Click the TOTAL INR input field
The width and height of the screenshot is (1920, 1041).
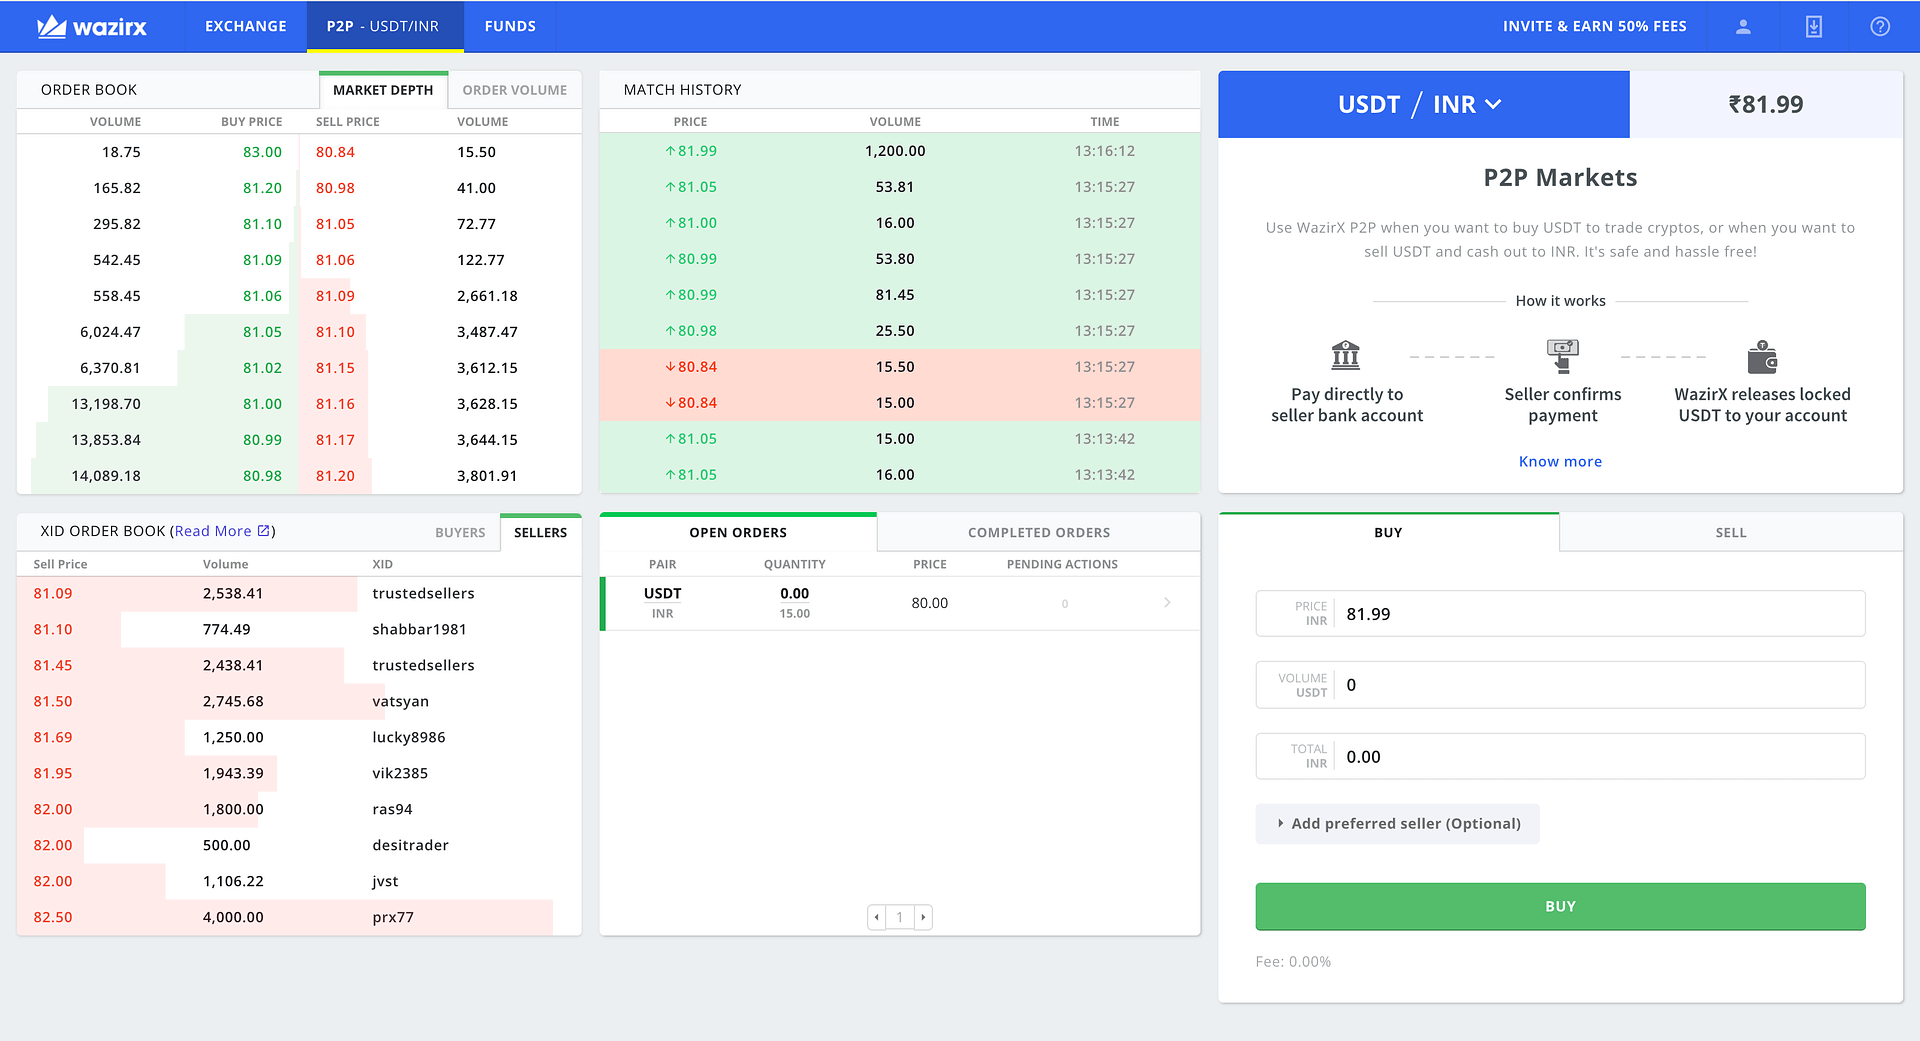[x=1560, y=756]
